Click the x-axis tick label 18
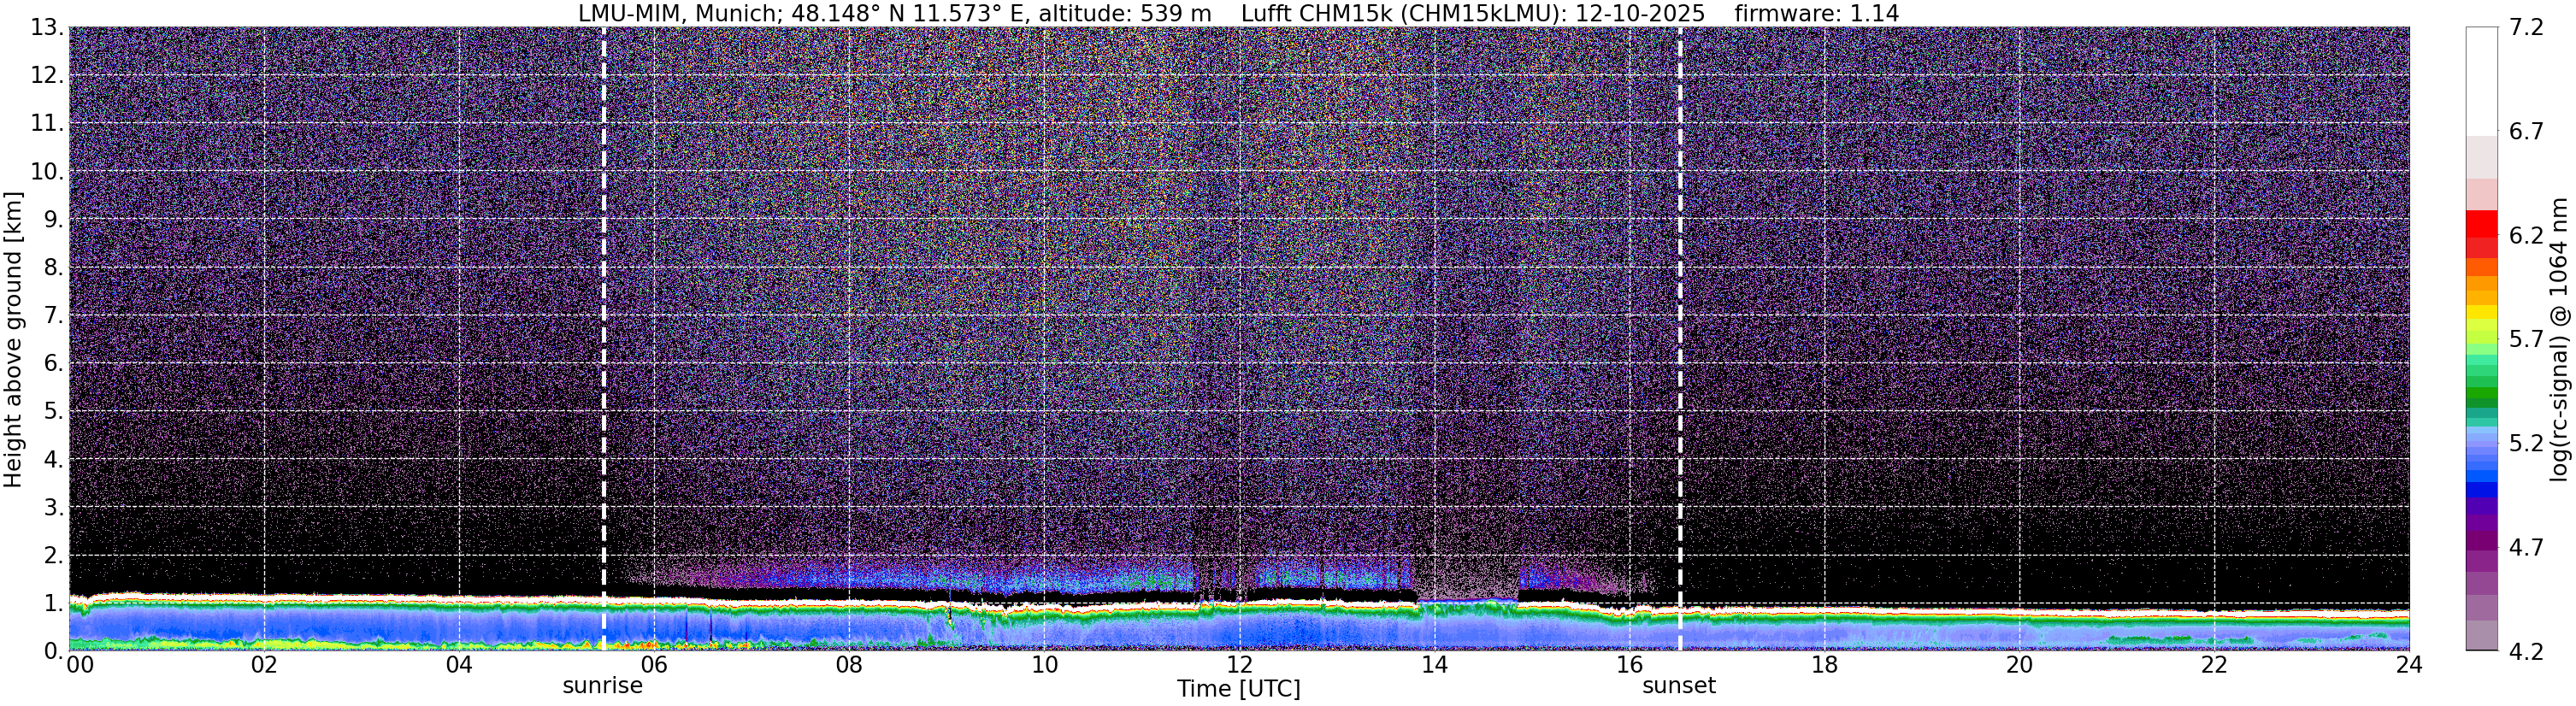2576x706 pixels. pyautogui.click(x=1824, y=666)
